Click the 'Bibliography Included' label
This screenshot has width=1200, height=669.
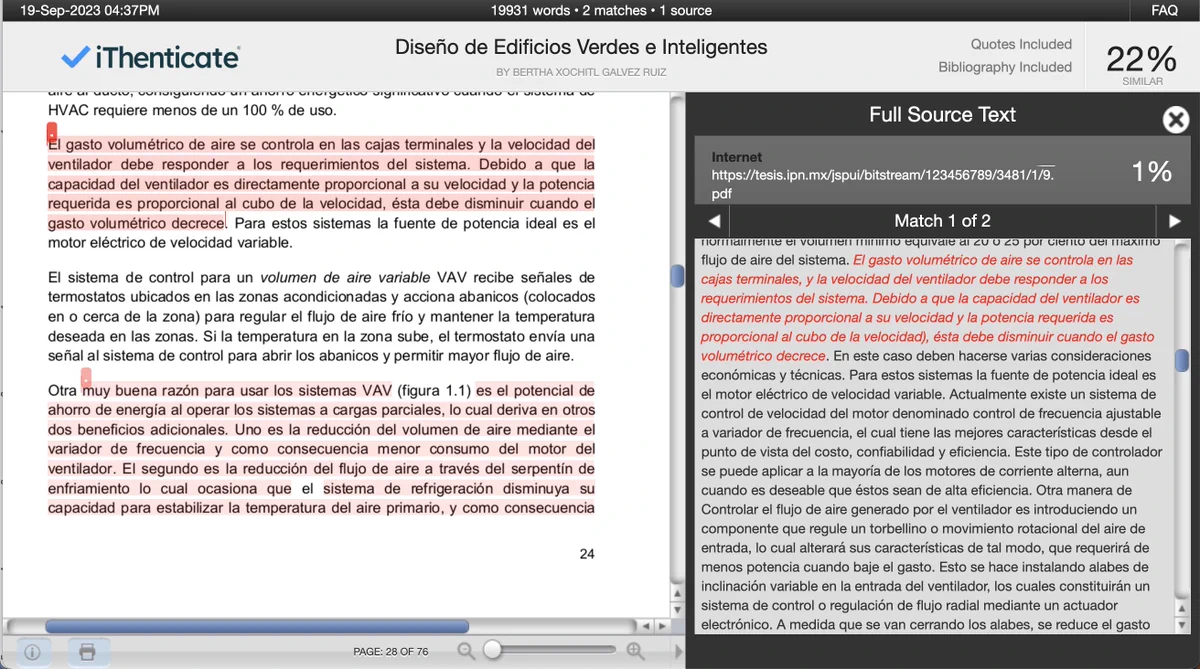pos(1005,67)
